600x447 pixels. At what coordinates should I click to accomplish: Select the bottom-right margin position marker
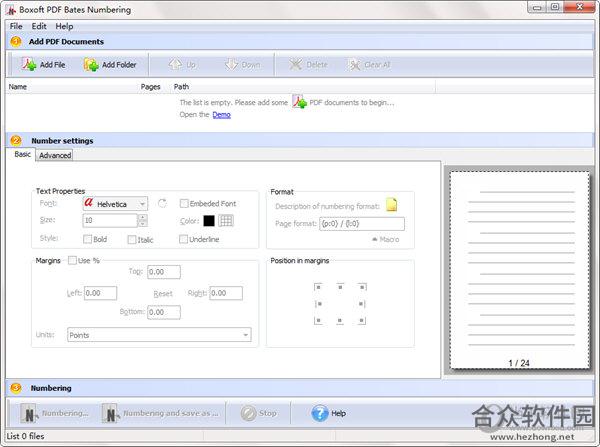[x=362, y=321]
